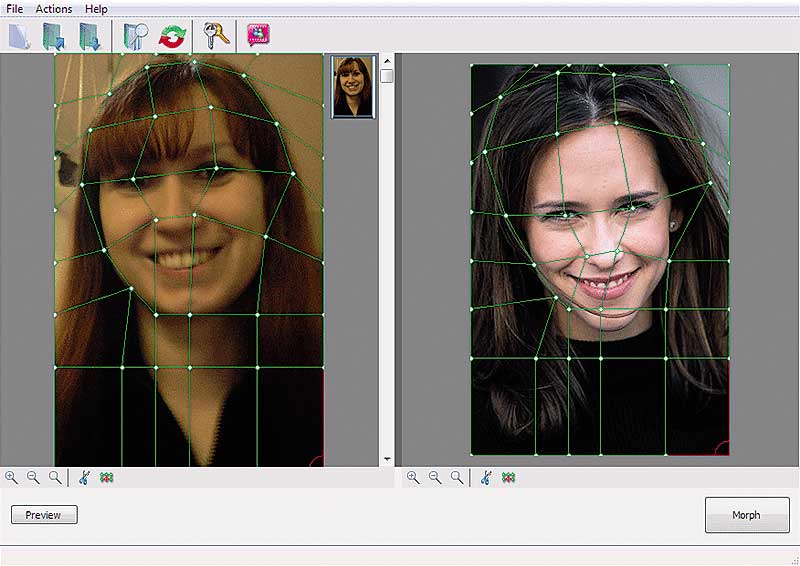This screenshot has width=800, height=566.
Task: Click the scroll down arrow of thumbnail list
Action: [387, 459]
